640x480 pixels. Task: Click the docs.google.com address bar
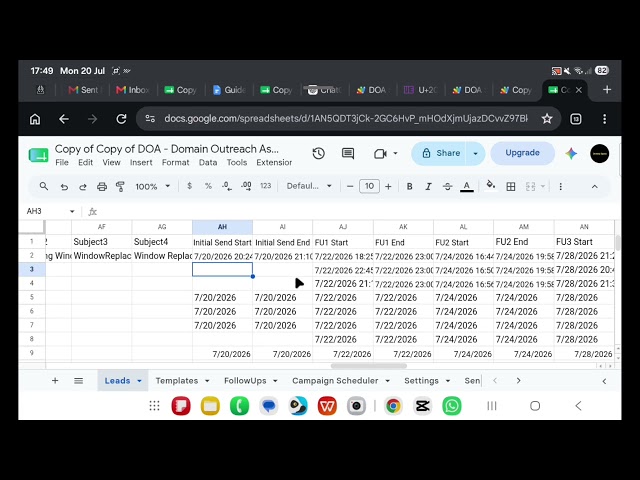point(346,119)
